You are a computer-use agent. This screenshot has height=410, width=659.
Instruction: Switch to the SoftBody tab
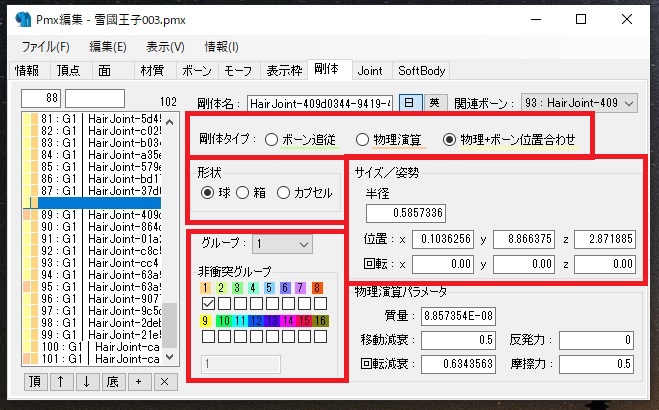[422, 71]
